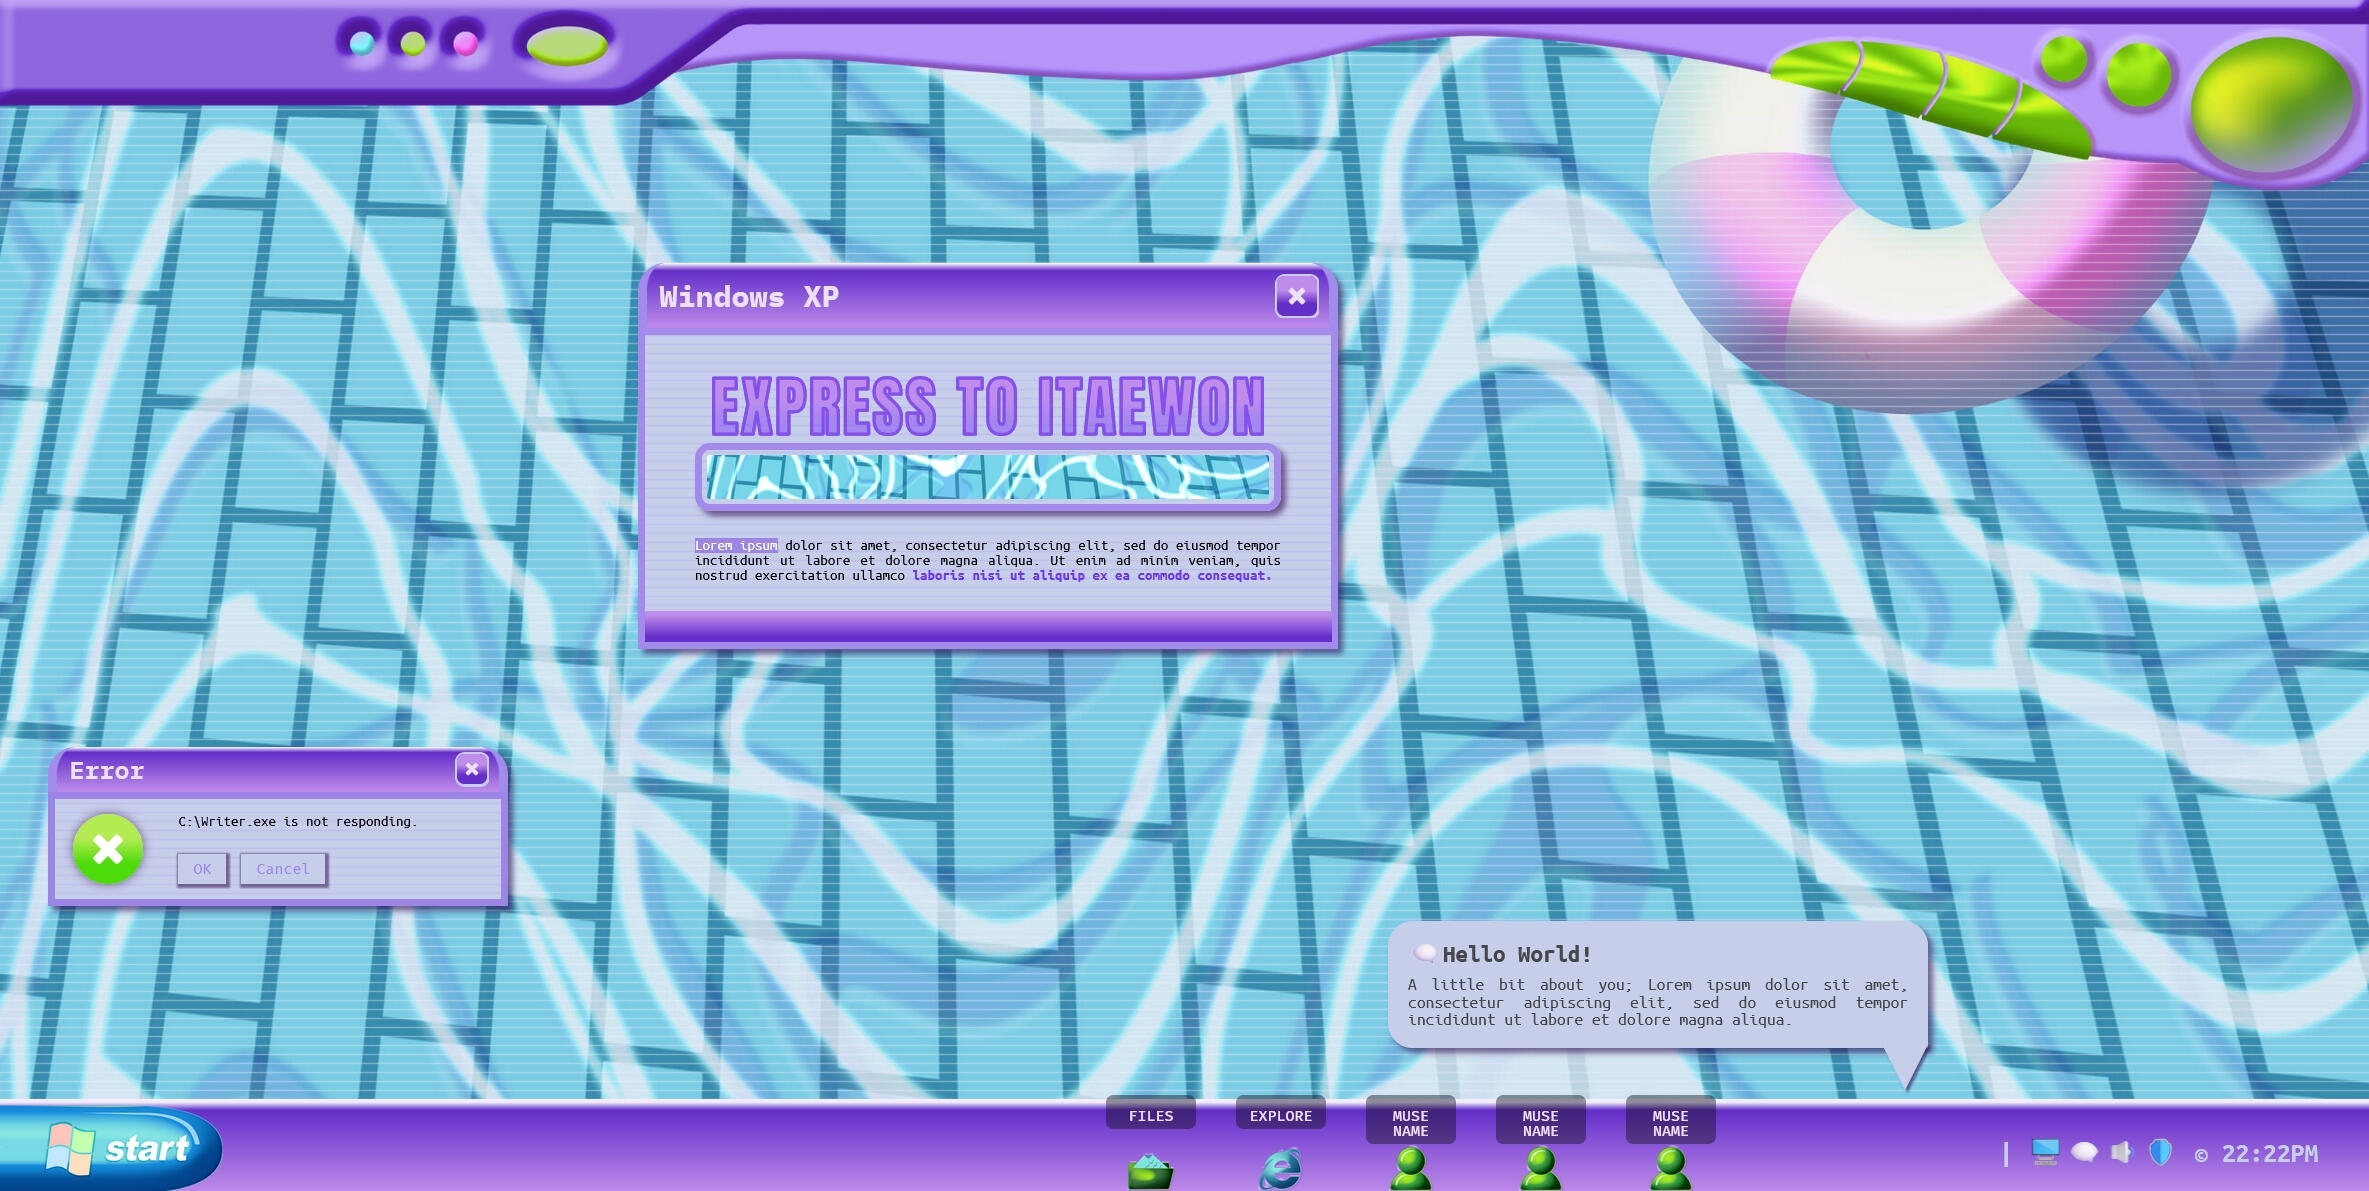Screen dimensions: 2369x1191
Task: Click OK in the Error dialog
Action: click(202, 869)
